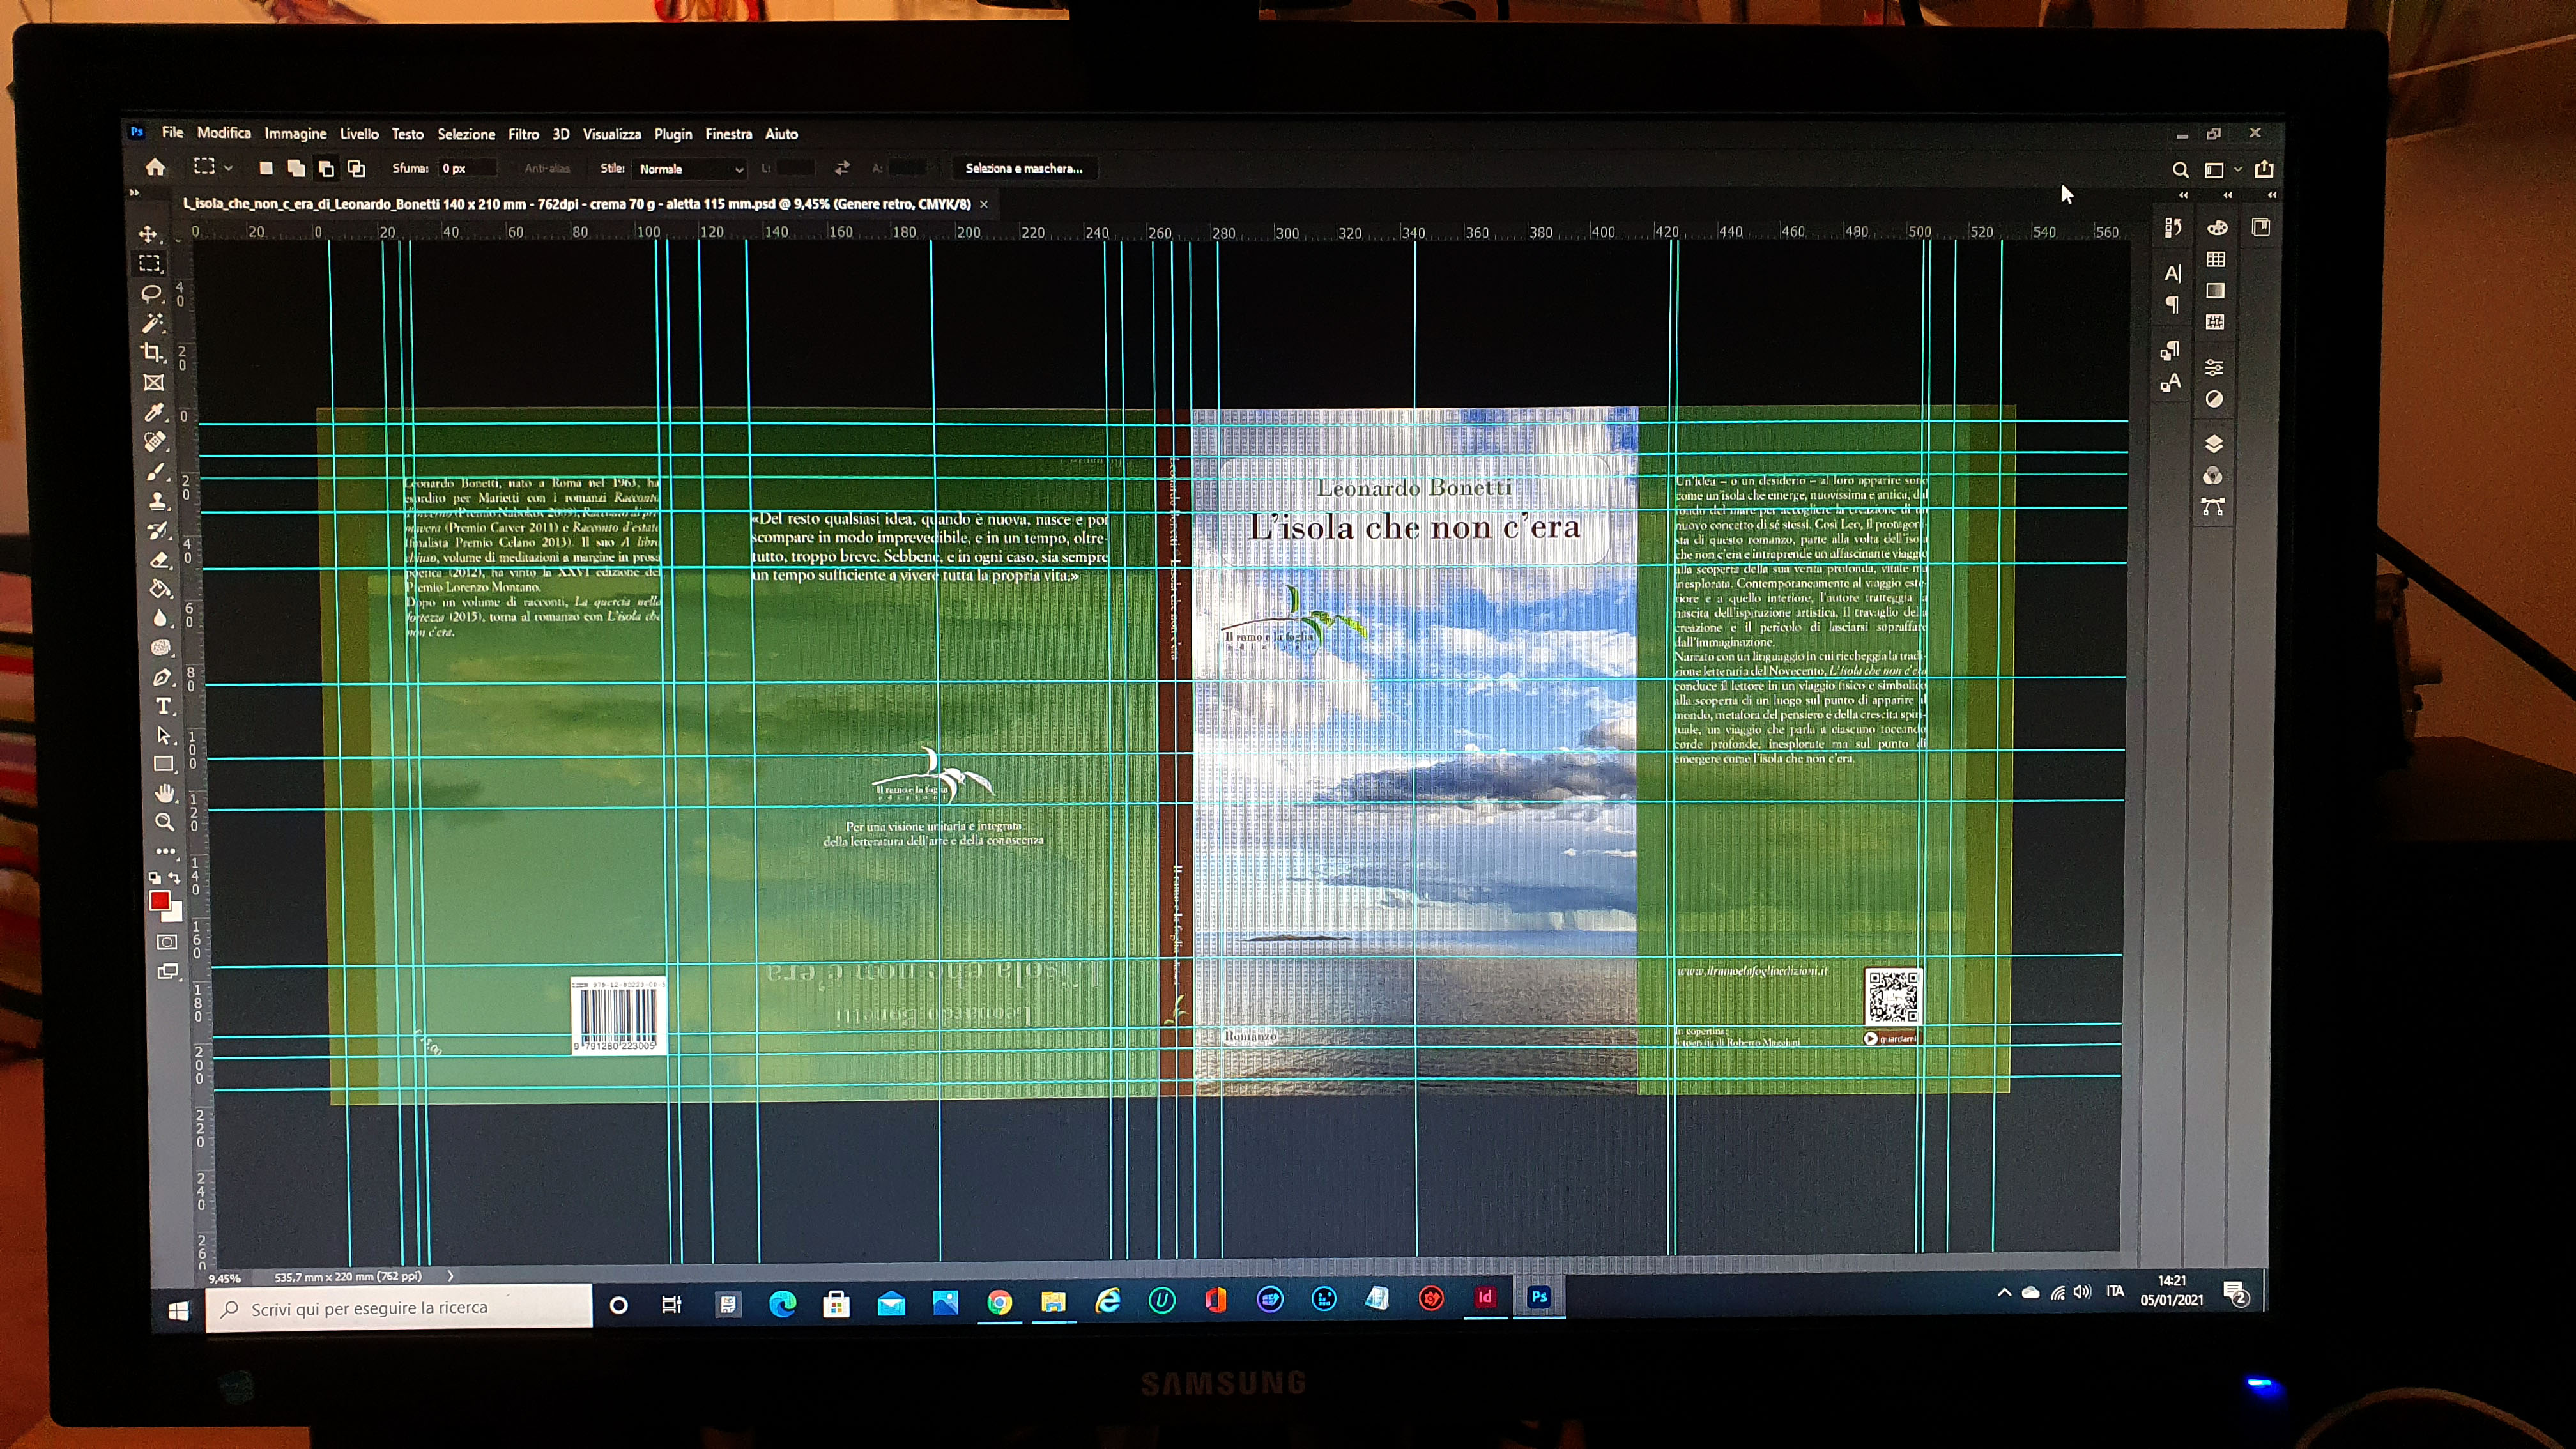Select the Path Selection tool

pos(164,735)
